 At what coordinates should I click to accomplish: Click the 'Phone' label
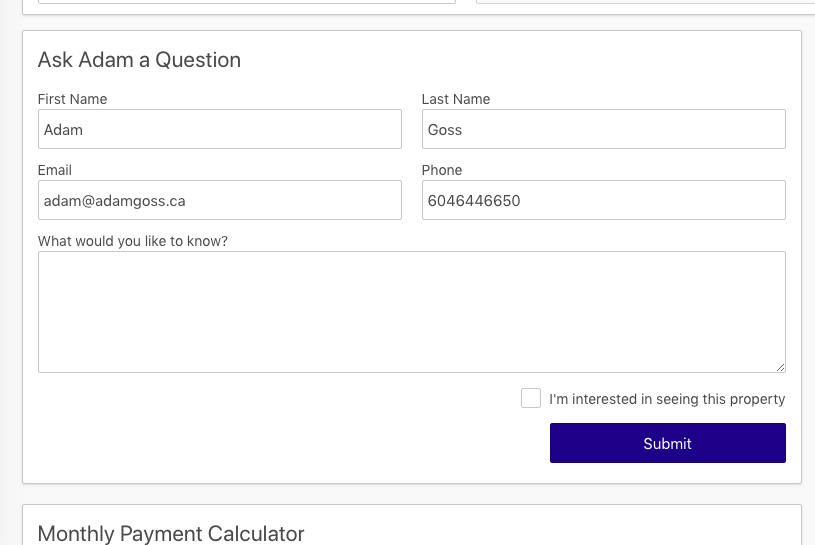[x=442, y=170]
